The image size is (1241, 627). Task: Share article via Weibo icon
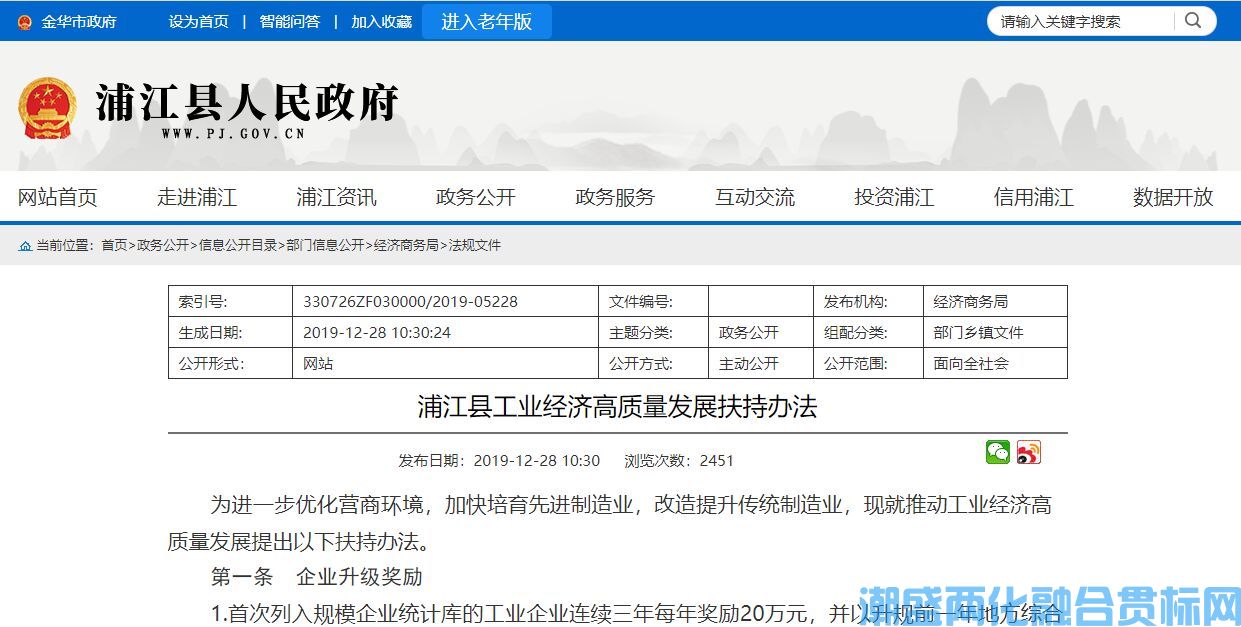tap(1029, 452)
